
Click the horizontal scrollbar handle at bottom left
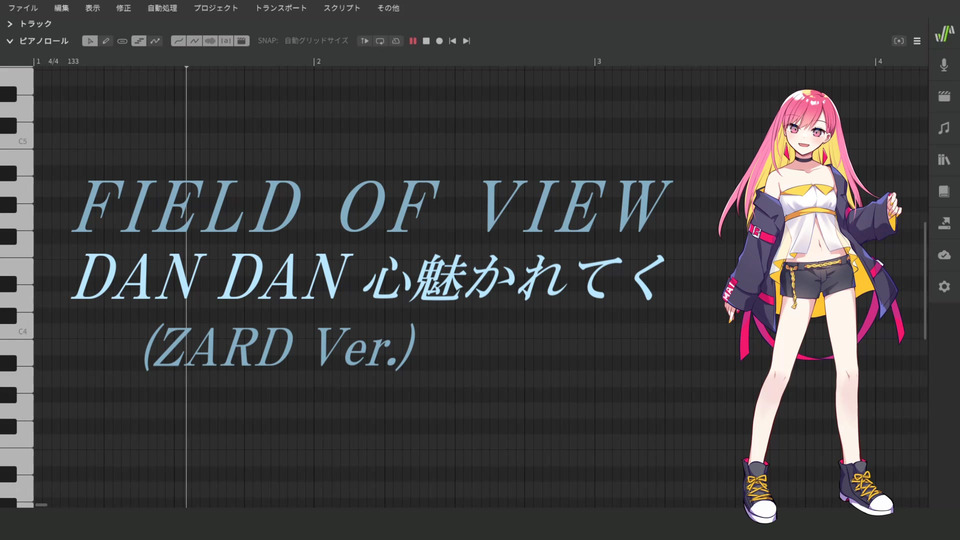pos(41,504)
